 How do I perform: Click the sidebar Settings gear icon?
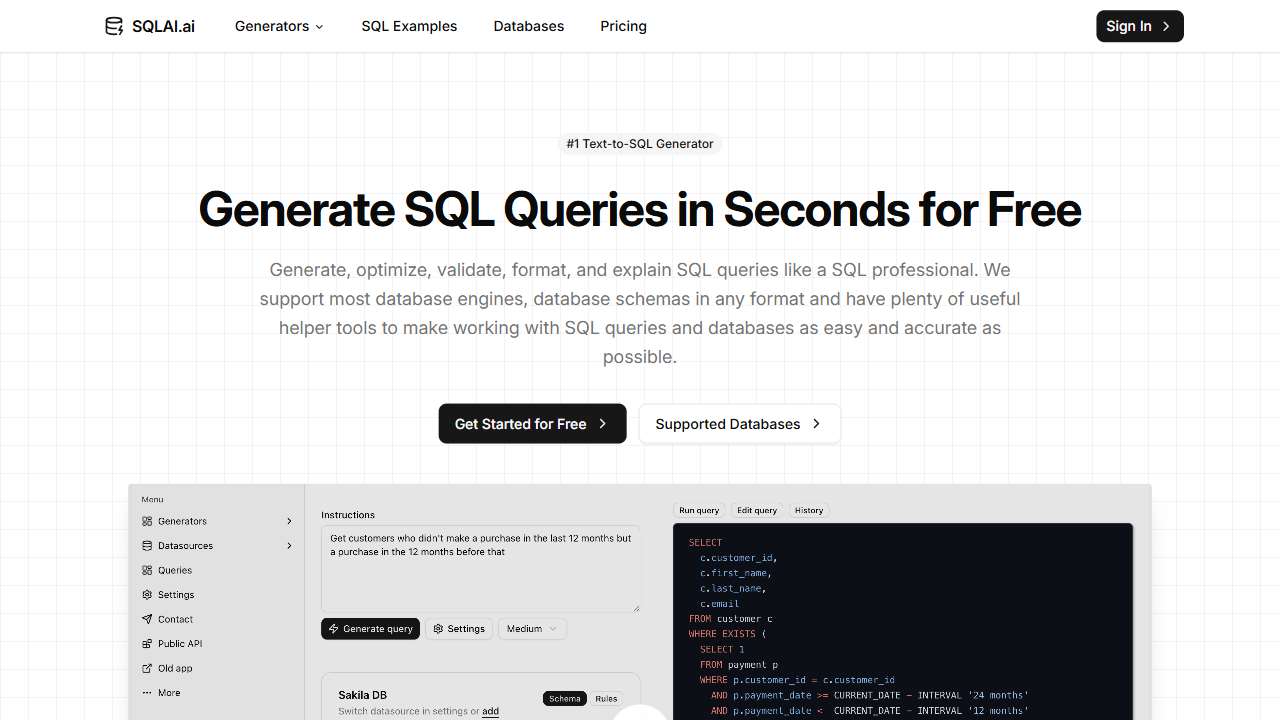click(147, 595)
